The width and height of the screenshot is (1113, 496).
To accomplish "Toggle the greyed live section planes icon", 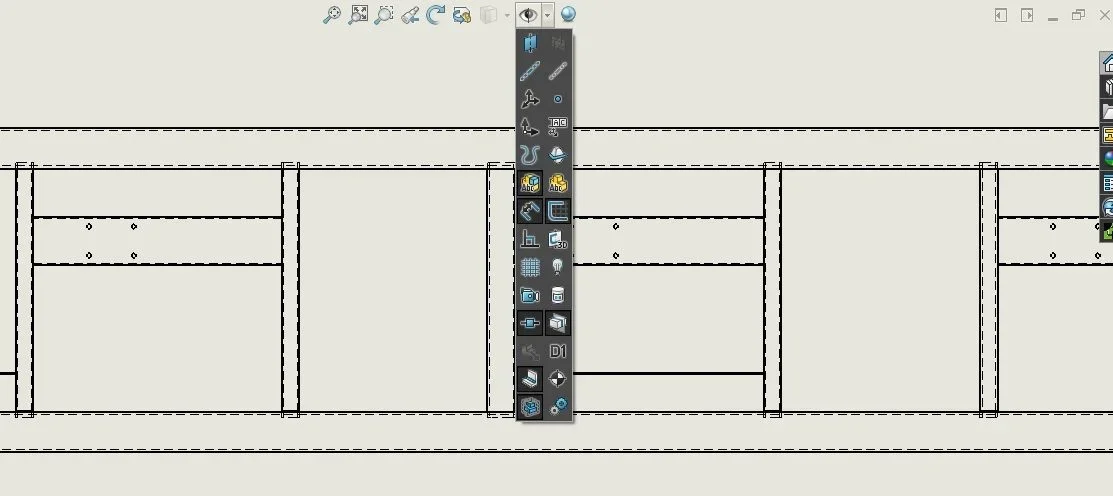I will 558,43.
